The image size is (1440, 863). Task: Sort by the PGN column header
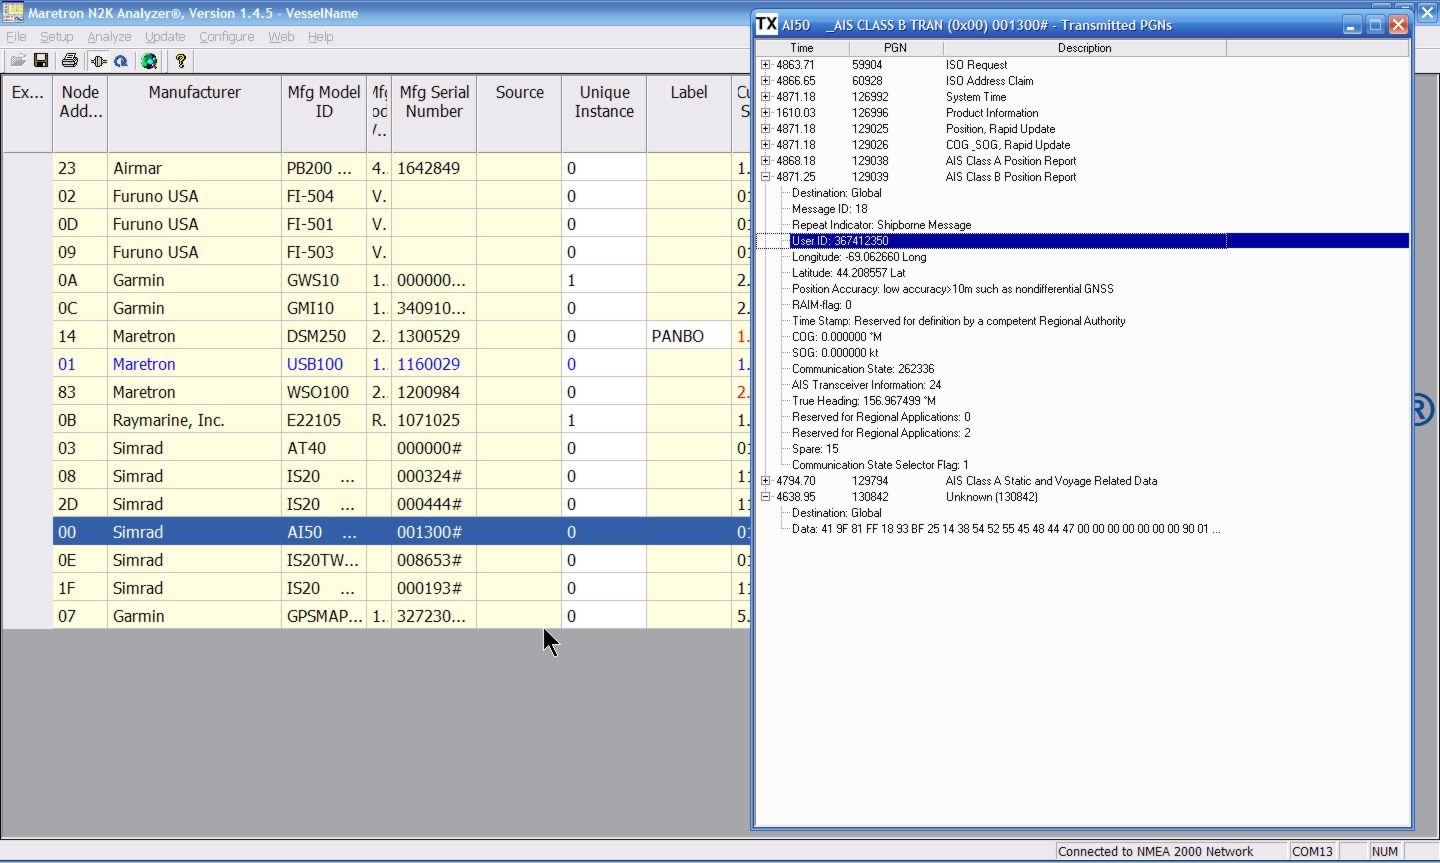pos(895,48)
